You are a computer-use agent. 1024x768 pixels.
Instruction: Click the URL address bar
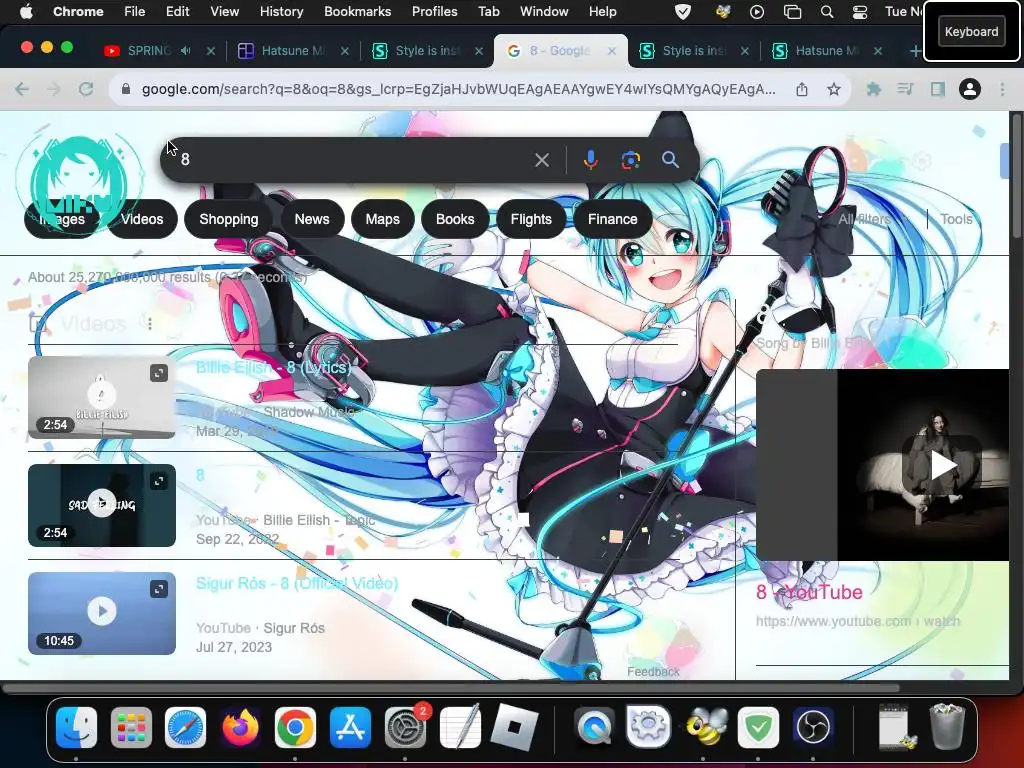pyautogui.click(x=458, y=89)
